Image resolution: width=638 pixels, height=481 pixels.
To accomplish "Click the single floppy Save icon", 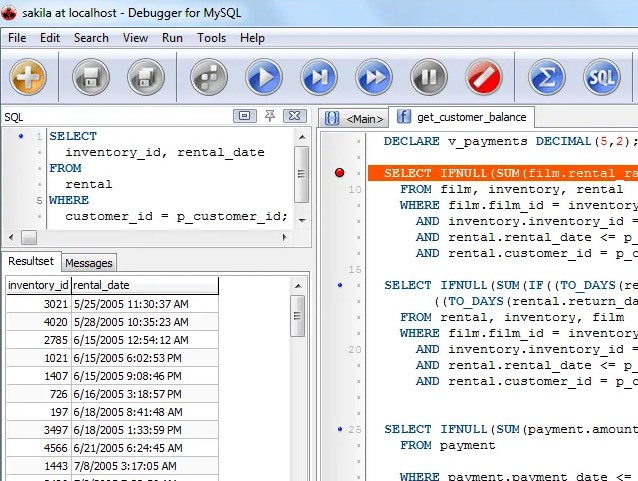I will click(91, 77).
